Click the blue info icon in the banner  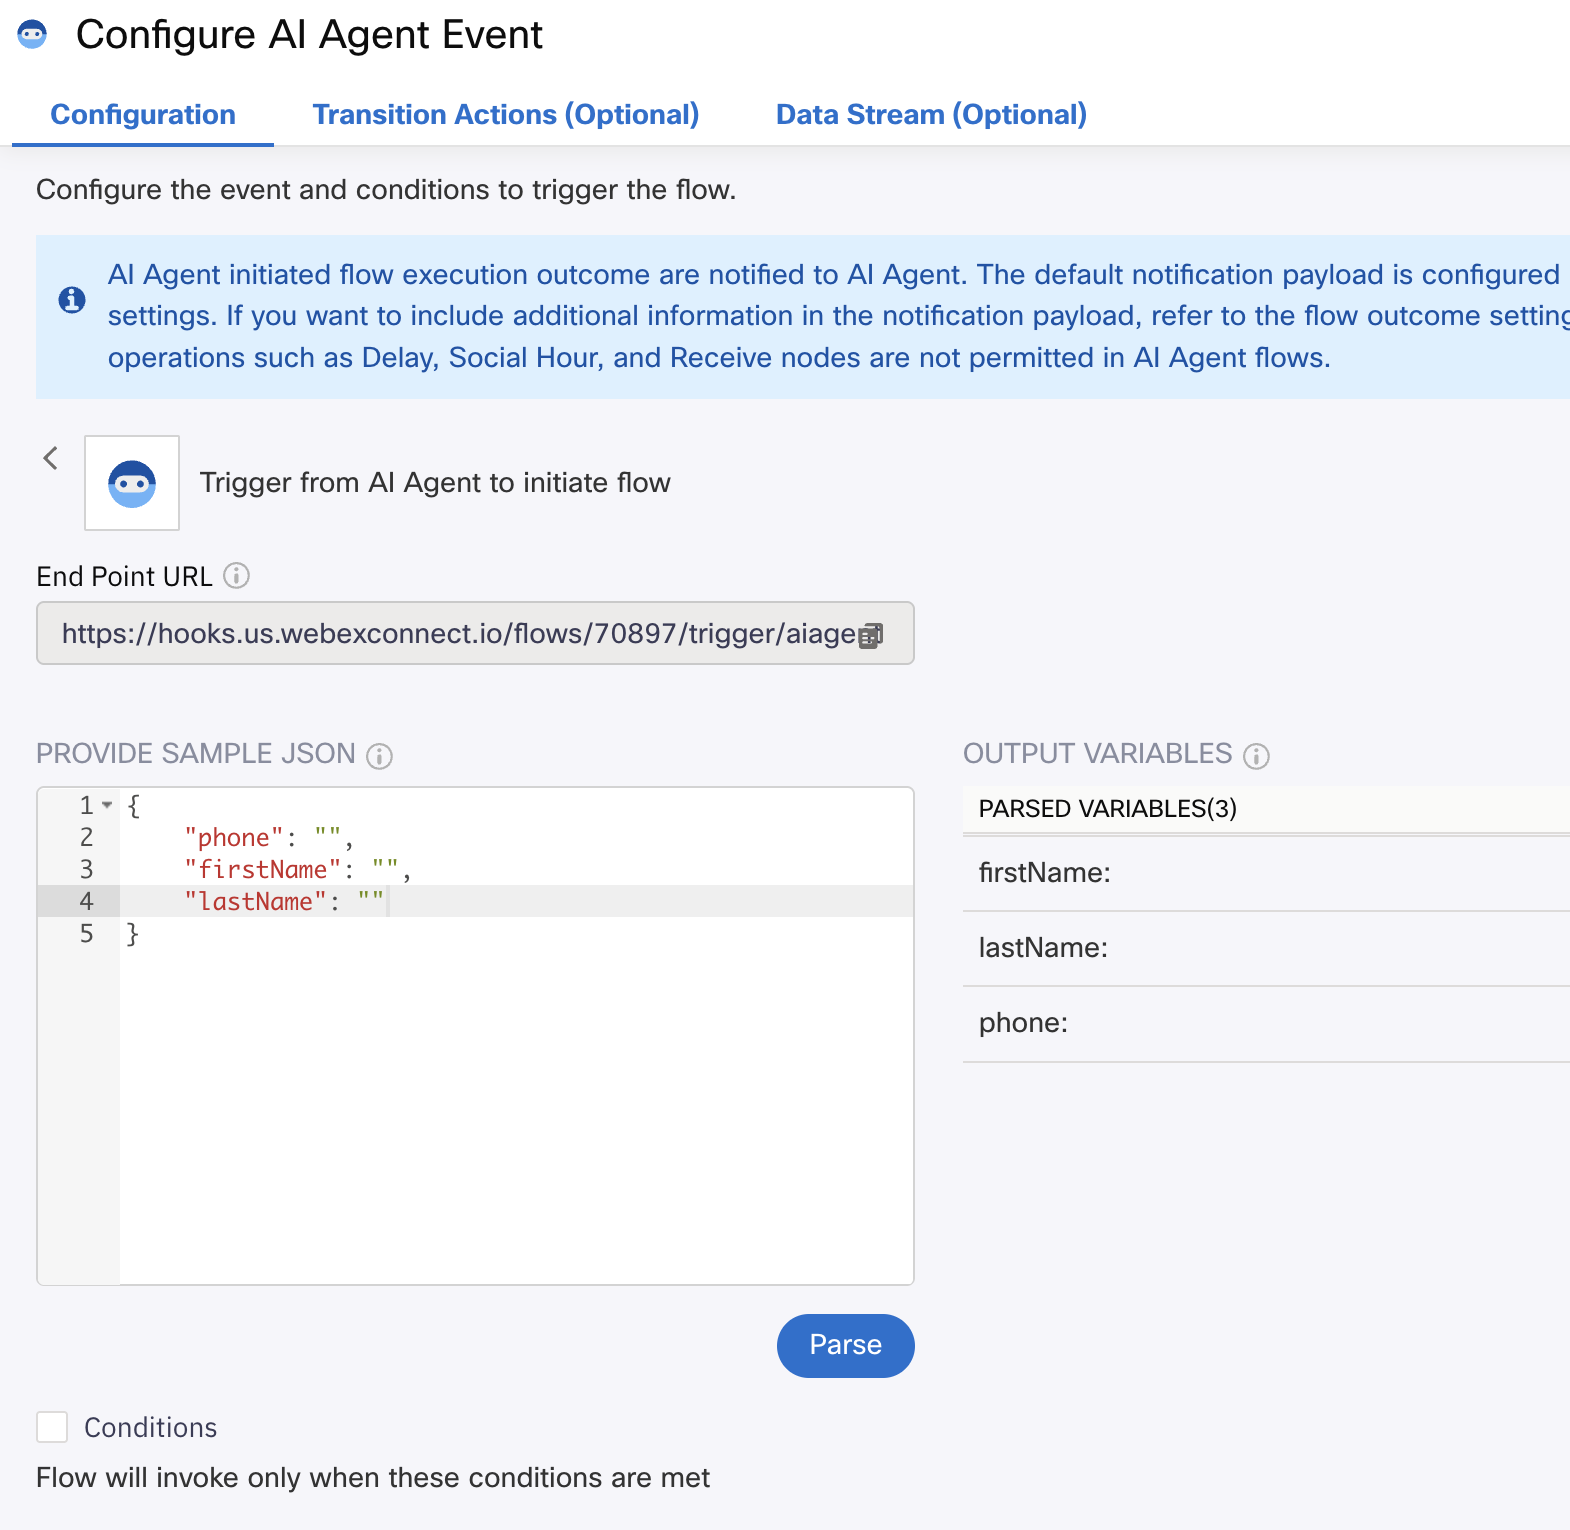click(72, 299)
